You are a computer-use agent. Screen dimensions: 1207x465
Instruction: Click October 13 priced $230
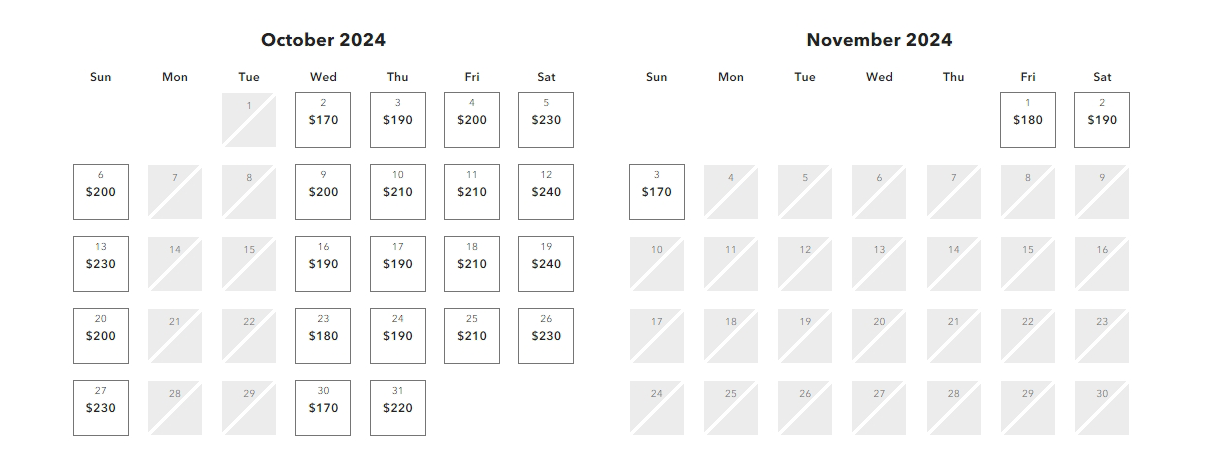pos(101,264)
